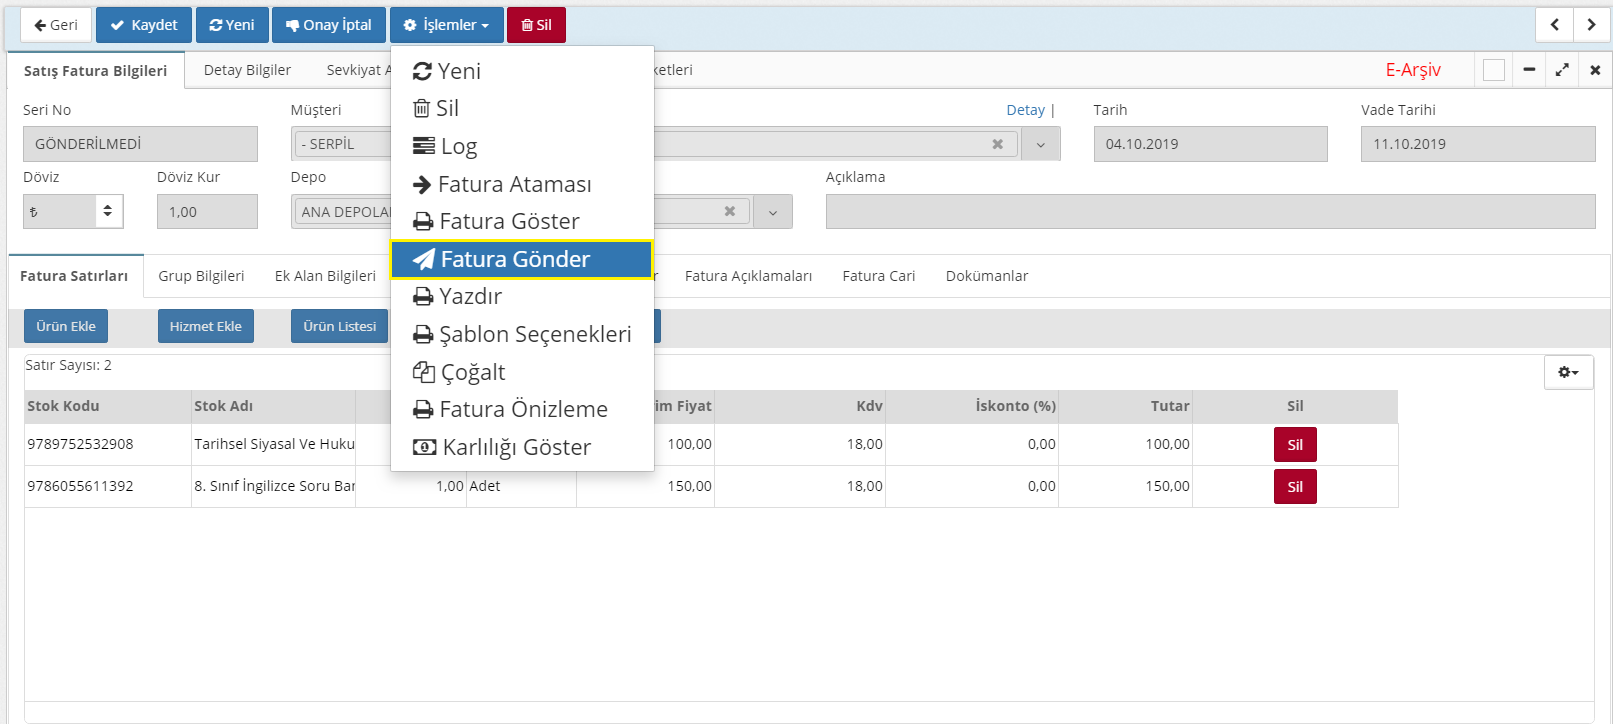Switch to the Detay Bilgiler tab
The height and width of the screenshot is (724, 1613).
[x=247, y=70]
